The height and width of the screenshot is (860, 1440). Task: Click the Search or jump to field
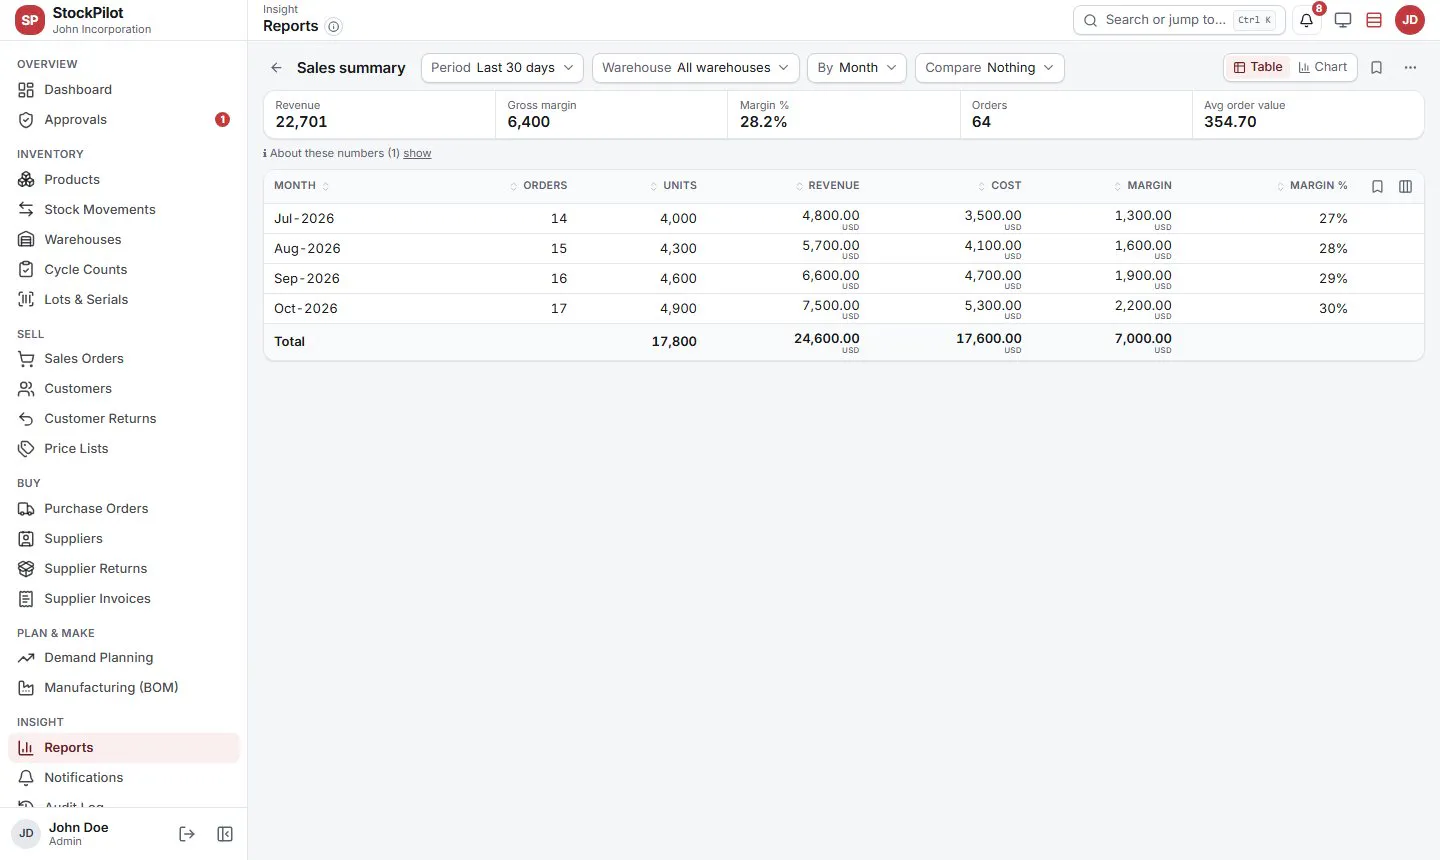pos(1179,20)
